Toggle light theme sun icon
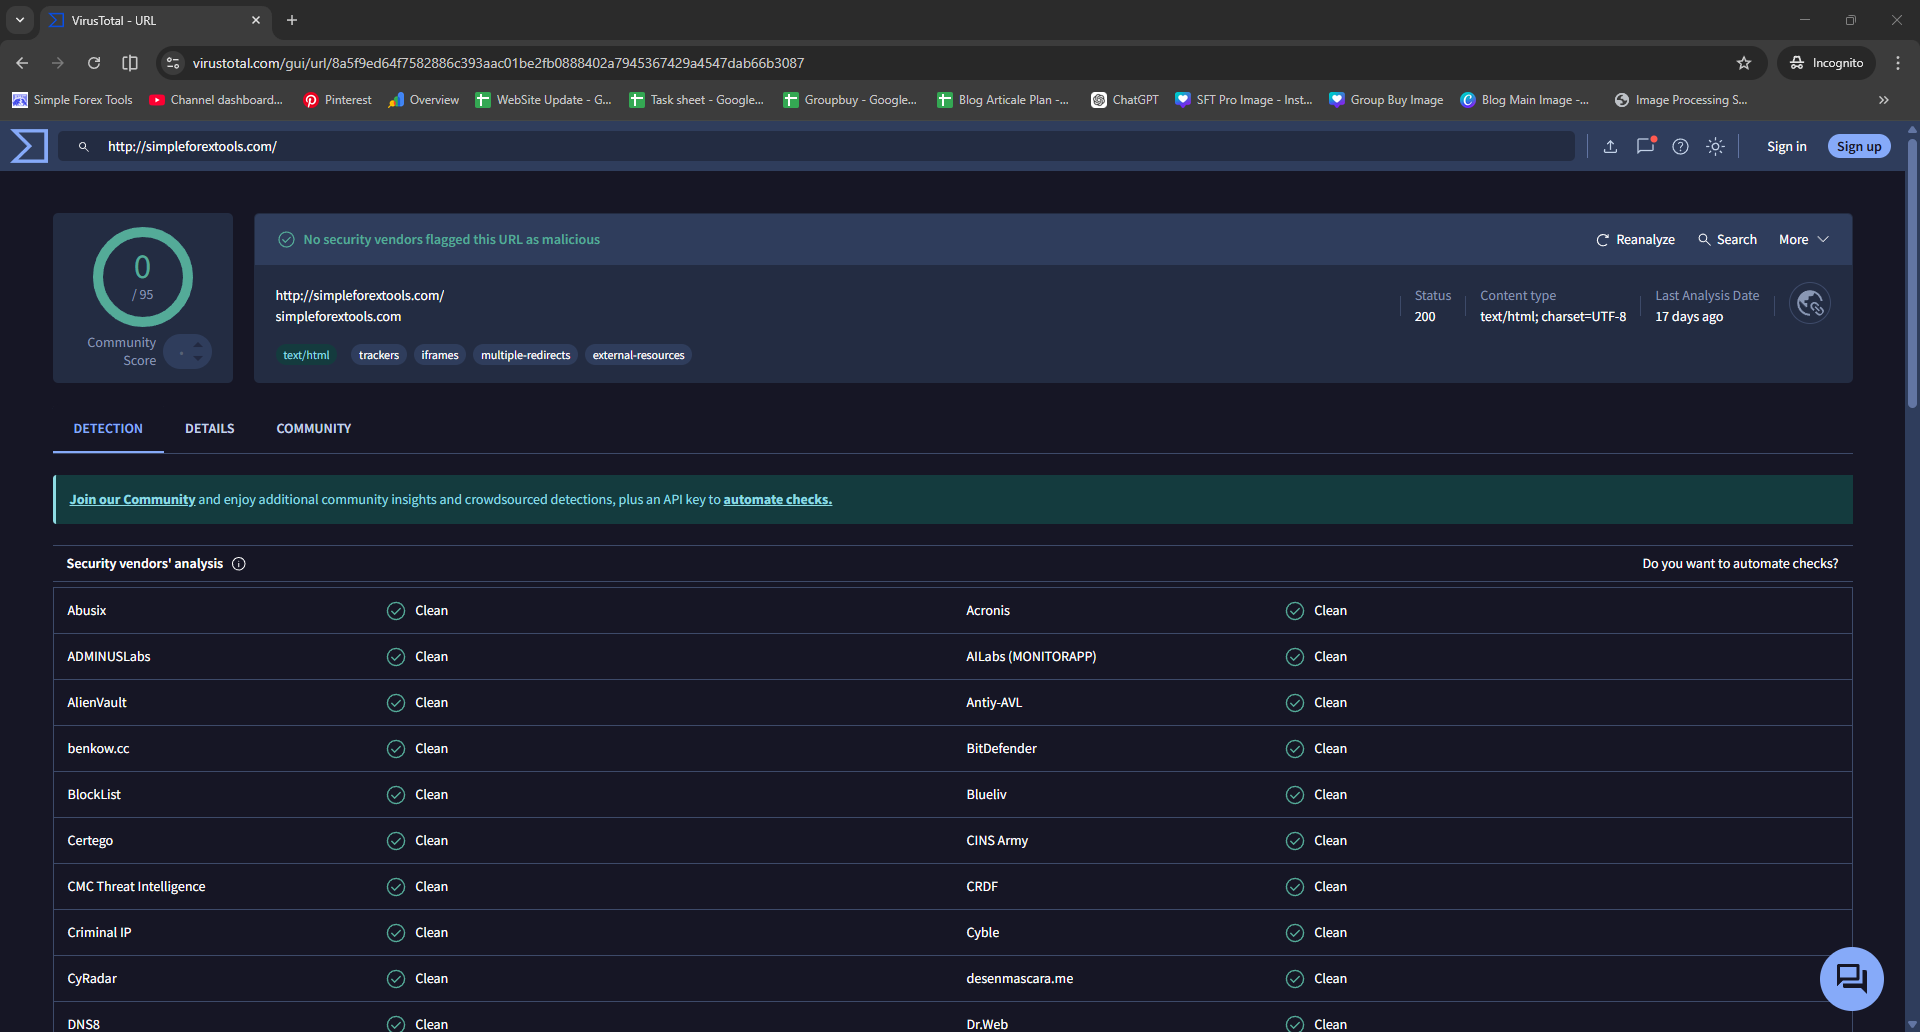The image size is (1920, 1032). (x=1715, y=147)
